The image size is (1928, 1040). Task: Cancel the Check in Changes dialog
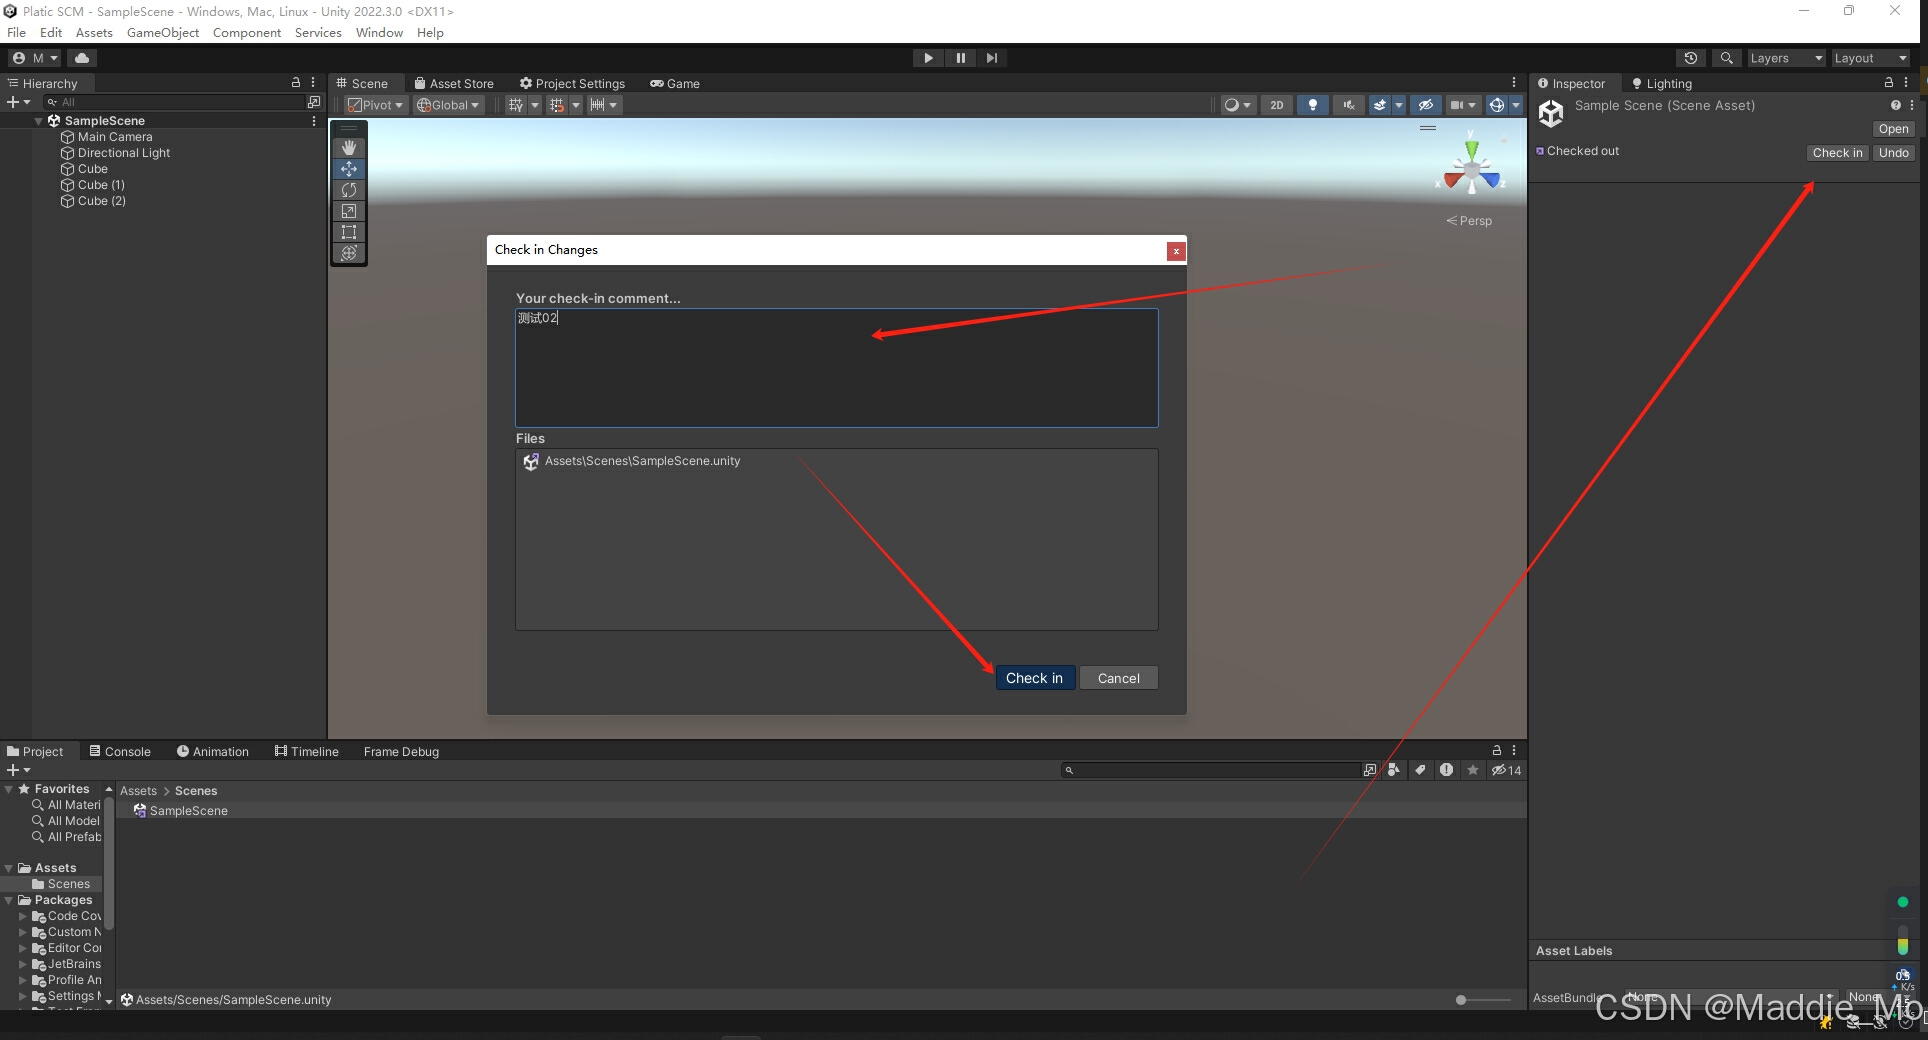[x=1118, y=678]
